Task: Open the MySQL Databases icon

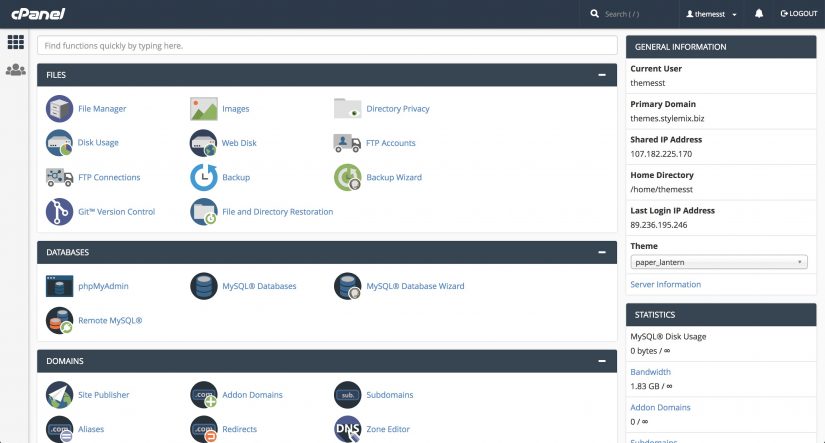Action: point(204,286)
